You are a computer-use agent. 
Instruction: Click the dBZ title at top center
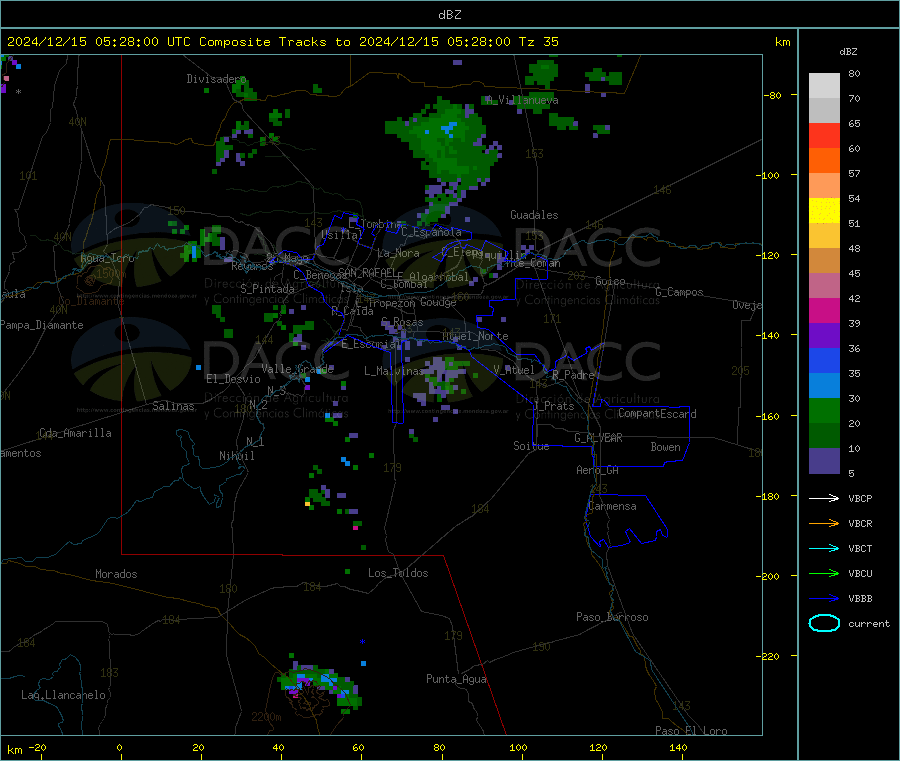coord(449,14)
